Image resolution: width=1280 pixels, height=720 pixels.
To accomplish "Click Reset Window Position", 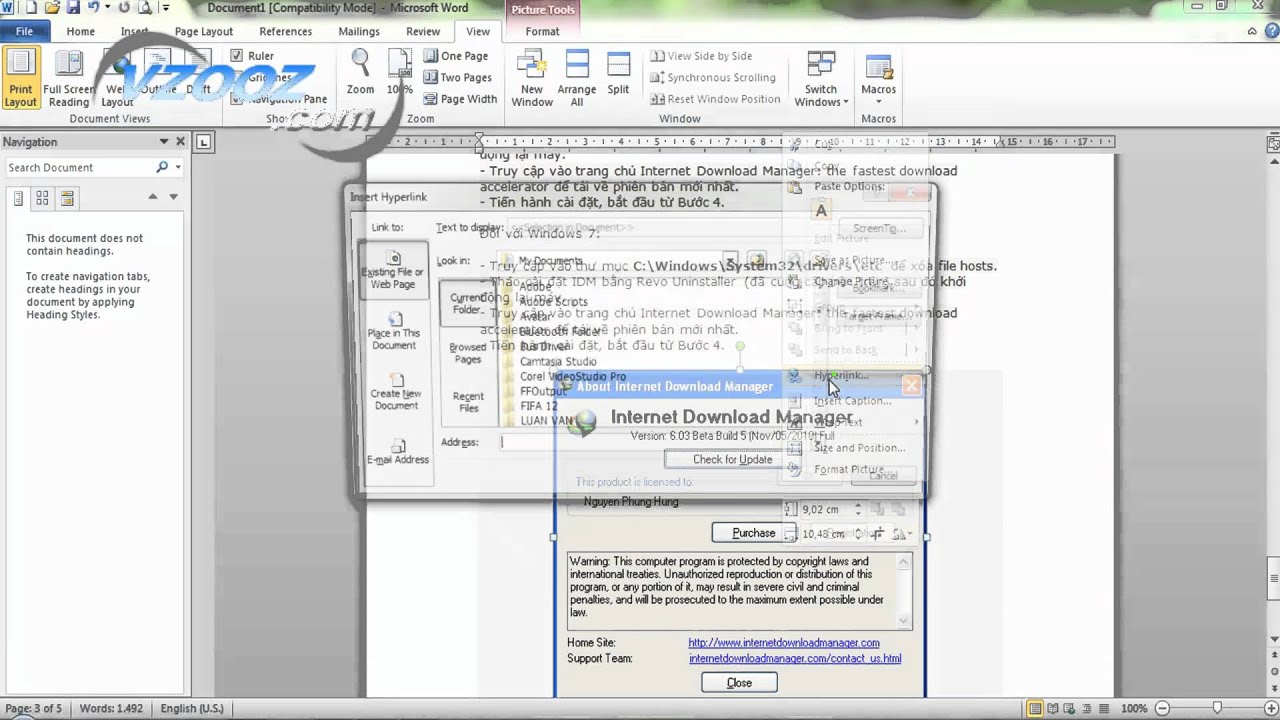I will (x=715, y=99).
